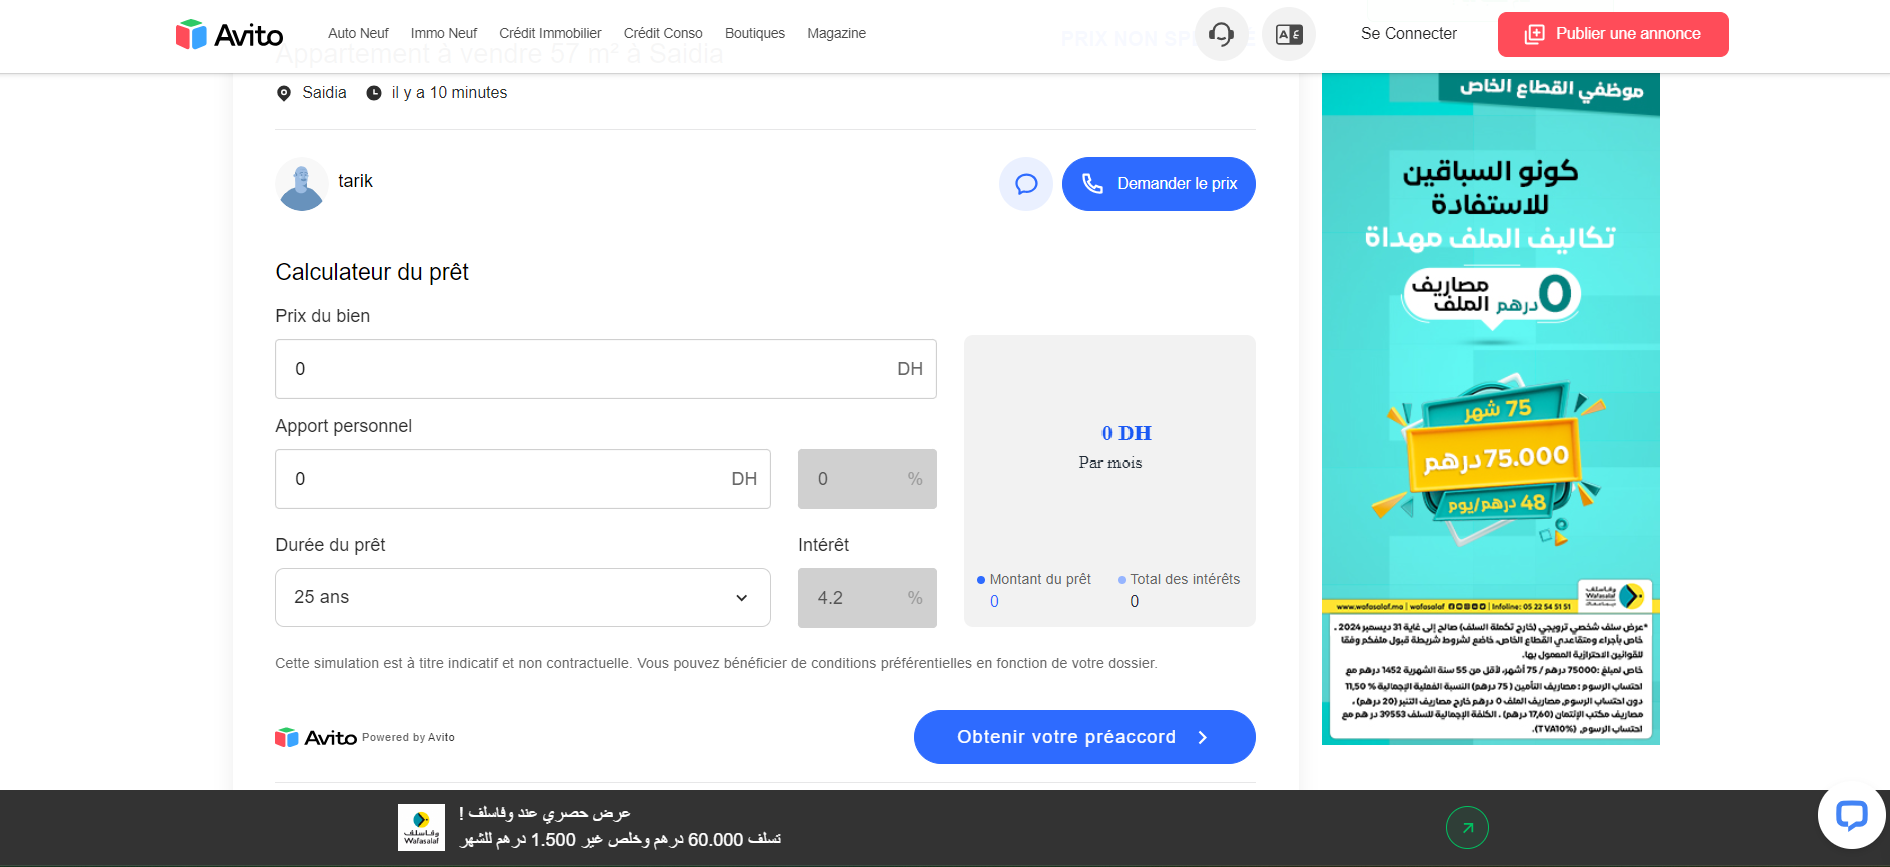This screenshot has height=867, width=1890.
Task: Open Boutiques in the navigation
Action: tap(755, 34)
